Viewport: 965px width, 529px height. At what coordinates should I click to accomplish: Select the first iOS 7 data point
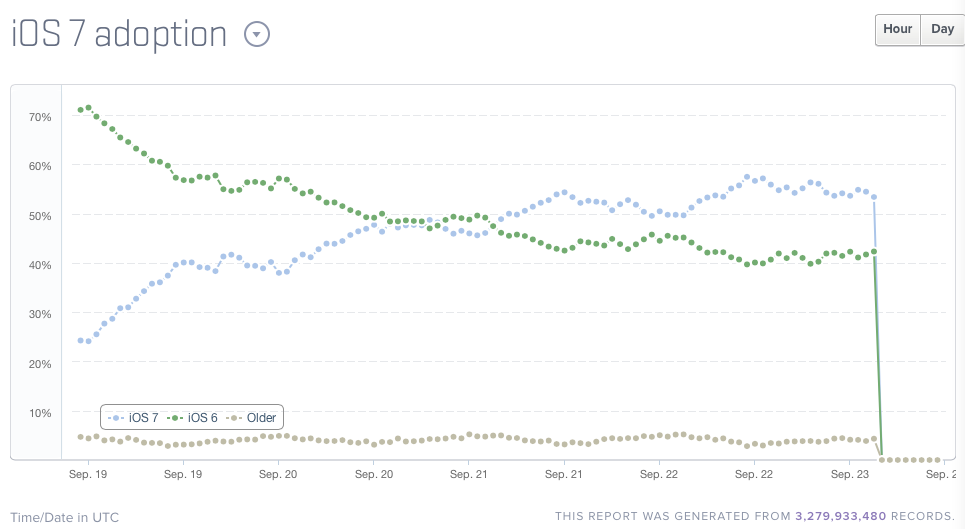pos(80,340)
